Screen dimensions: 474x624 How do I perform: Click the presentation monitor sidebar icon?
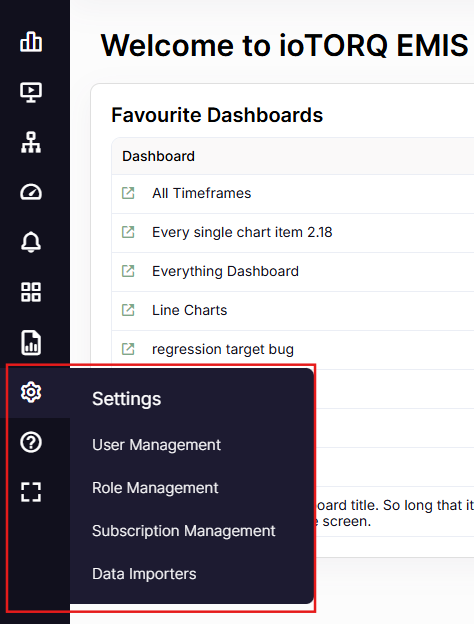click(31, 92)
